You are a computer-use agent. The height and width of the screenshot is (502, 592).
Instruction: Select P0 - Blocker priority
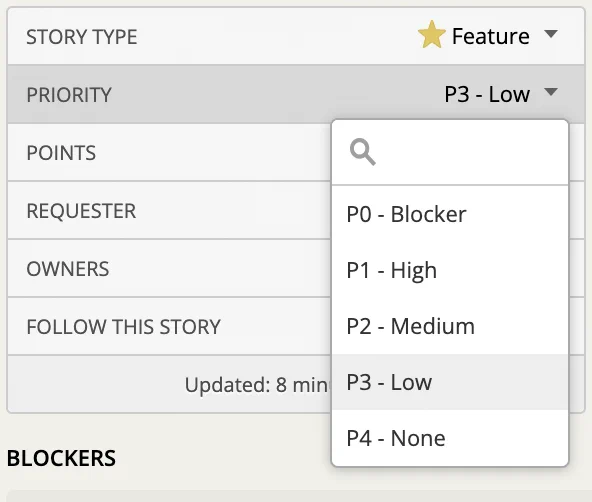tap(450, 214)
